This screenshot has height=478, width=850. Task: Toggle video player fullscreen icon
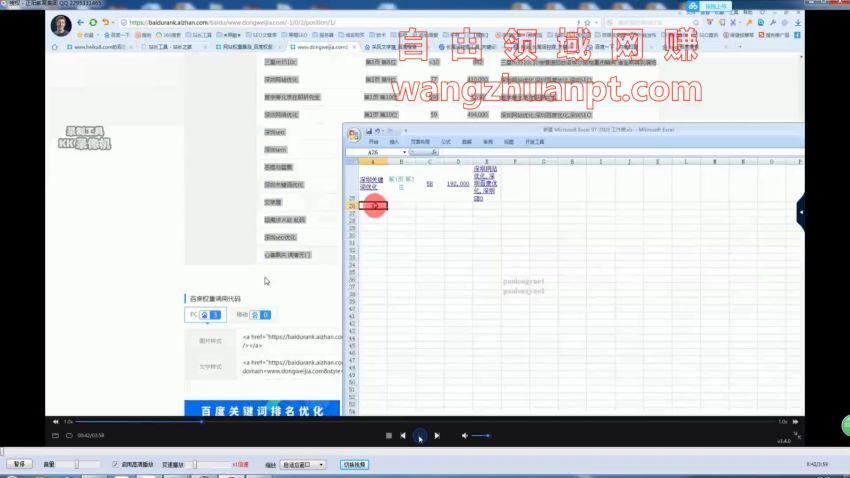797,435
